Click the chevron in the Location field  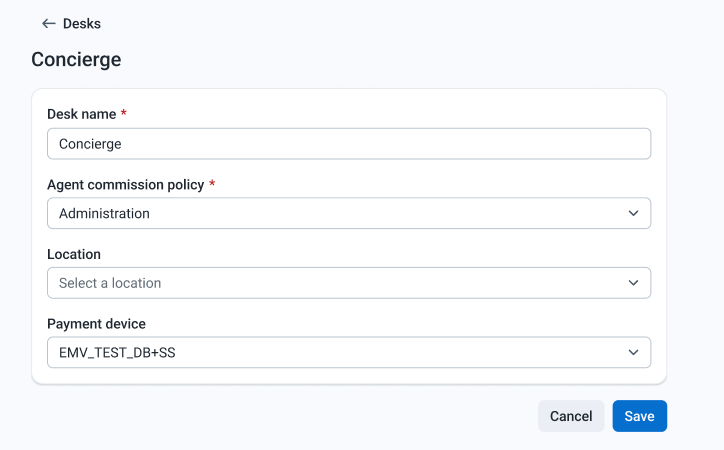pos(633,283)
